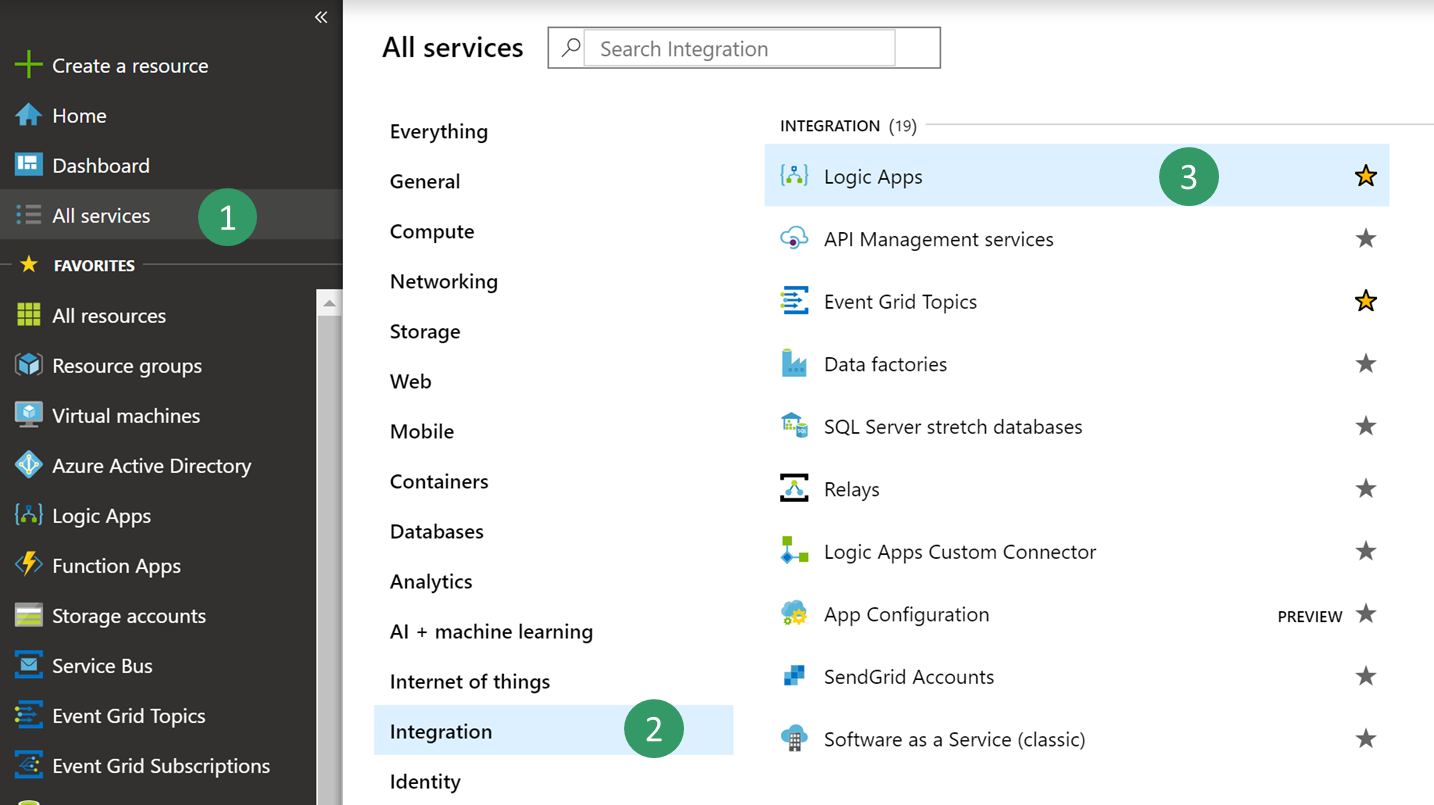Unfavorite Event Grid Topics using its gold star
Image resolution: width=1434 pixels, height=805 pixels.
1366,301
